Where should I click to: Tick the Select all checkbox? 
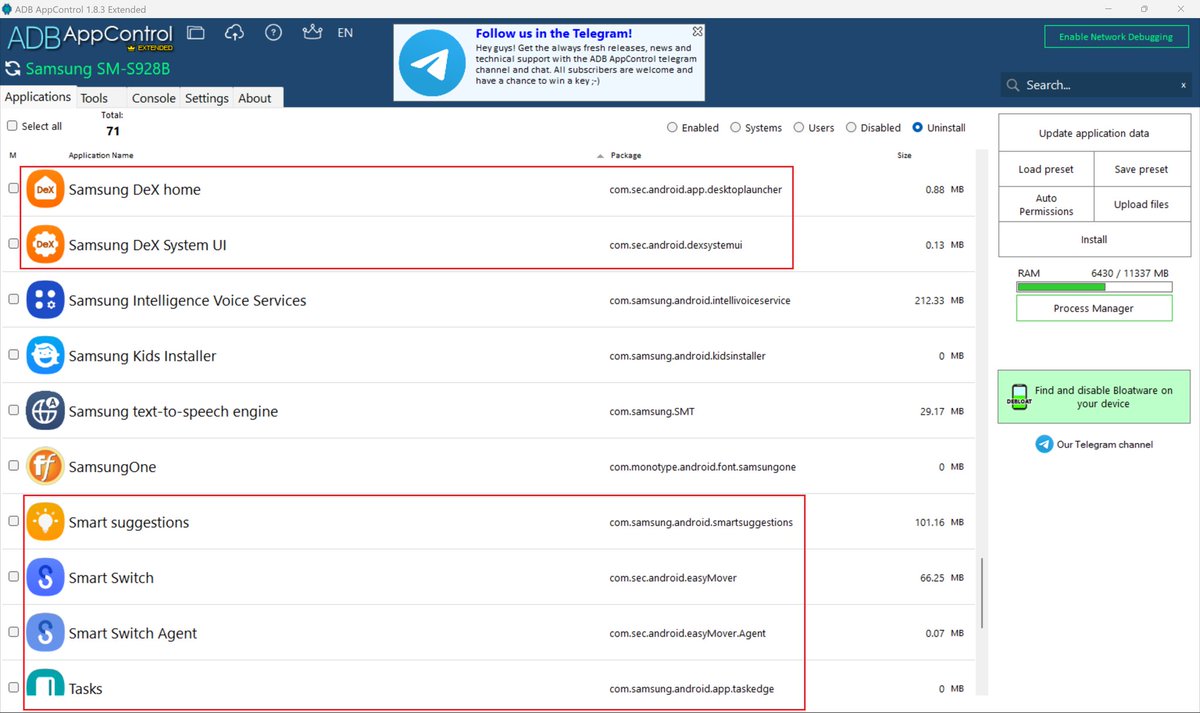(13, 126)
